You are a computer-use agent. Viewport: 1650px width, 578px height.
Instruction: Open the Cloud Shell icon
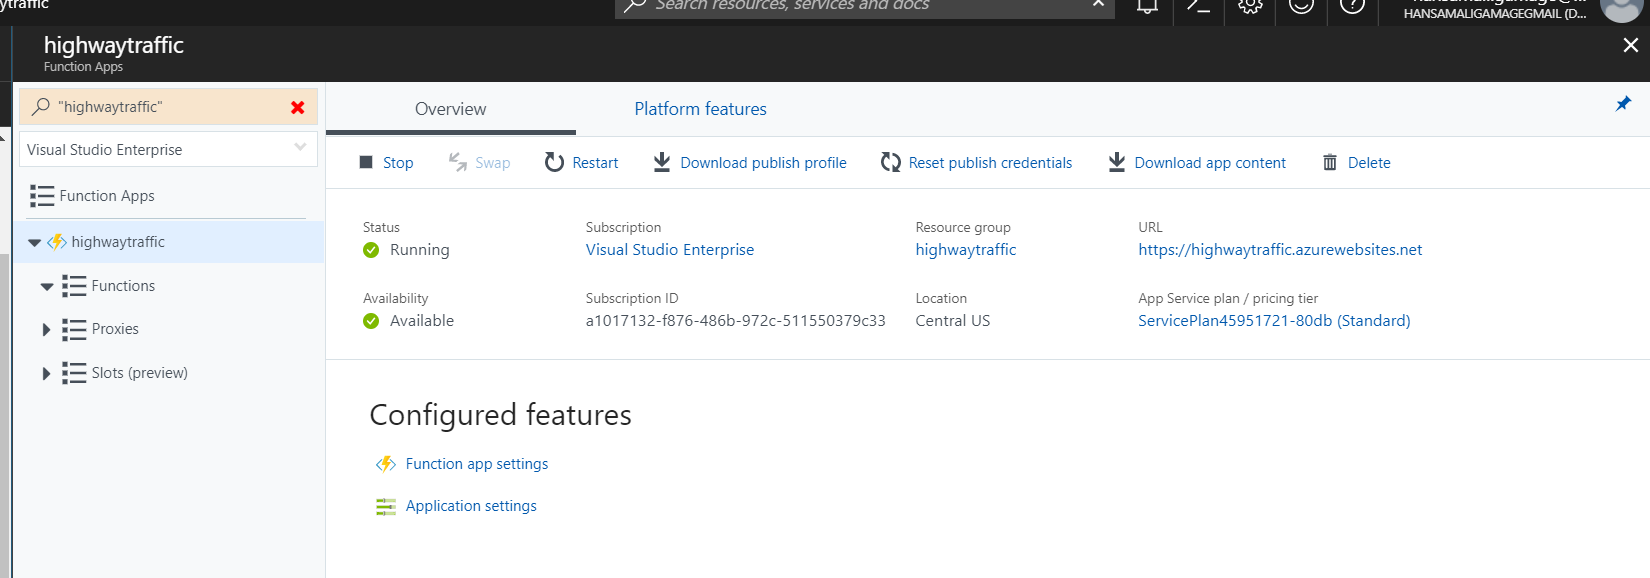[x=1198, y=6]
